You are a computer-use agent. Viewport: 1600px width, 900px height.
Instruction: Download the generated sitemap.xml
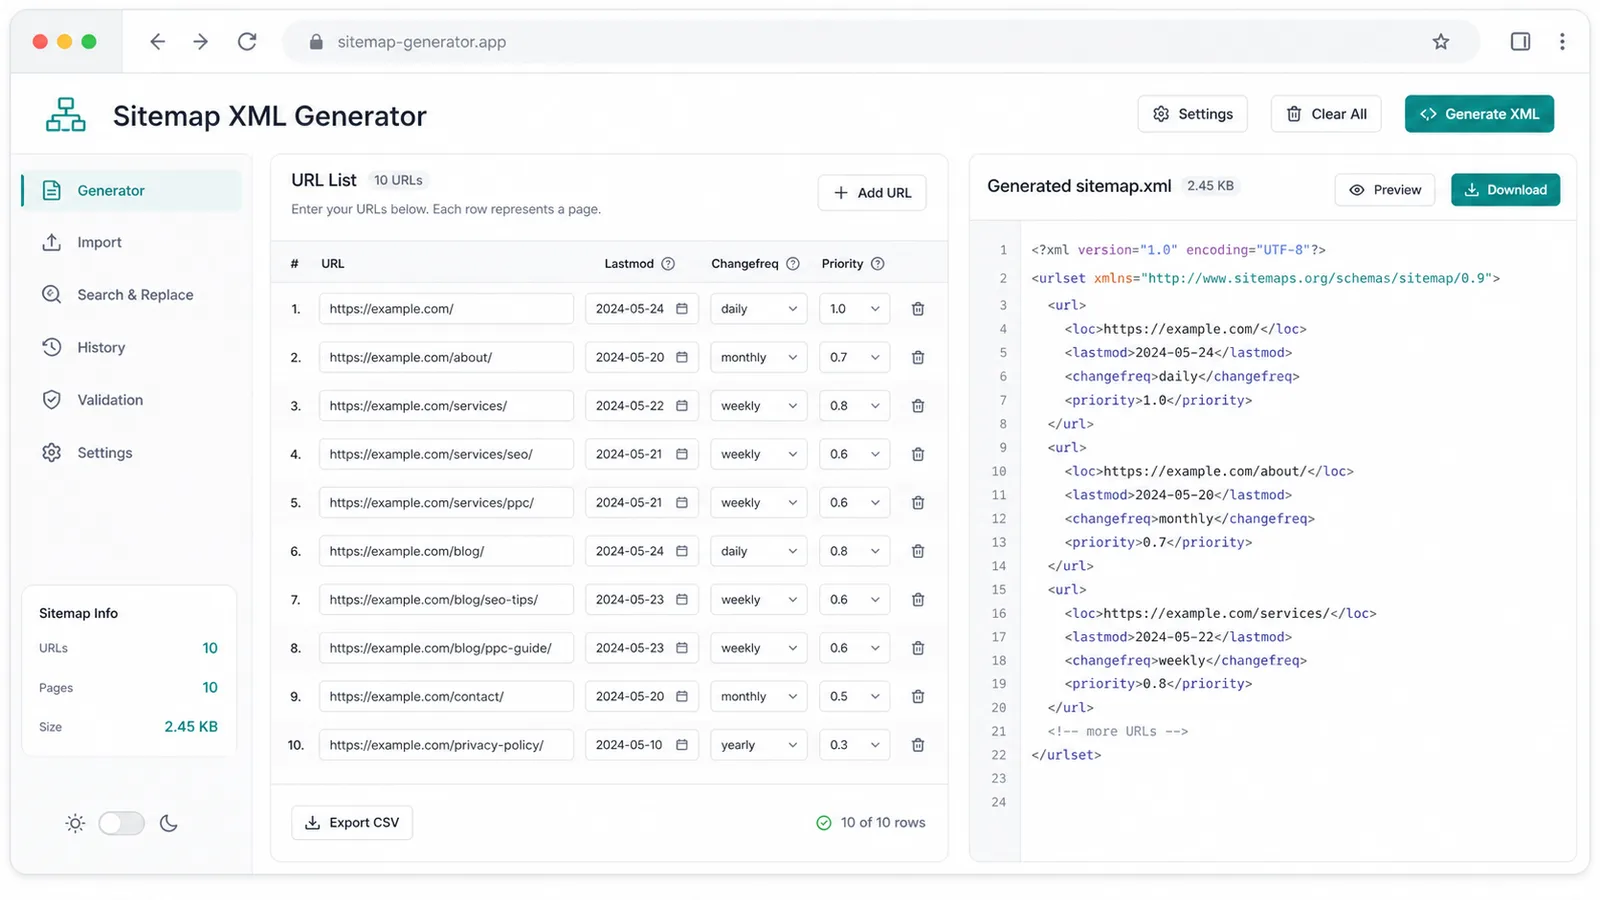point(1505,190)
